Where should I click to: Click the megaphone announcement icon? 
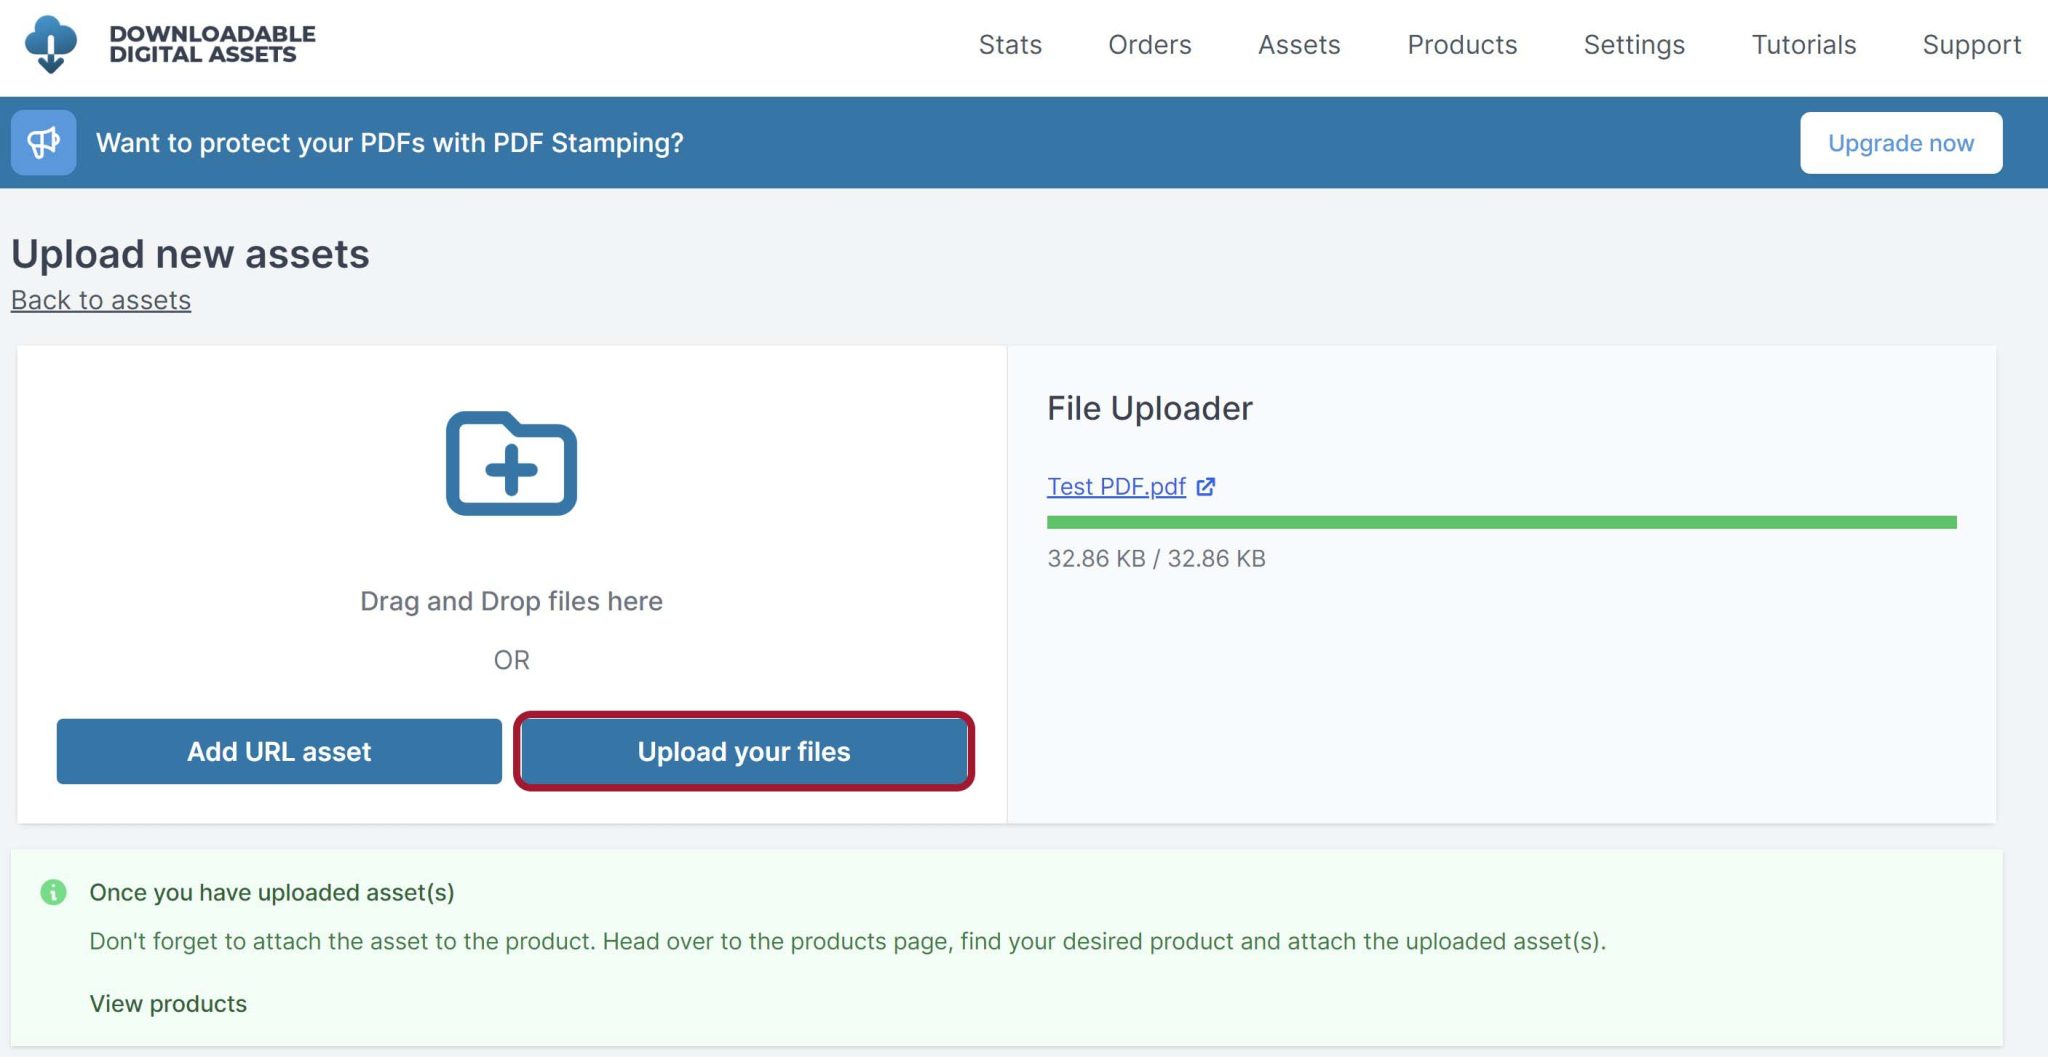[43, 143]
